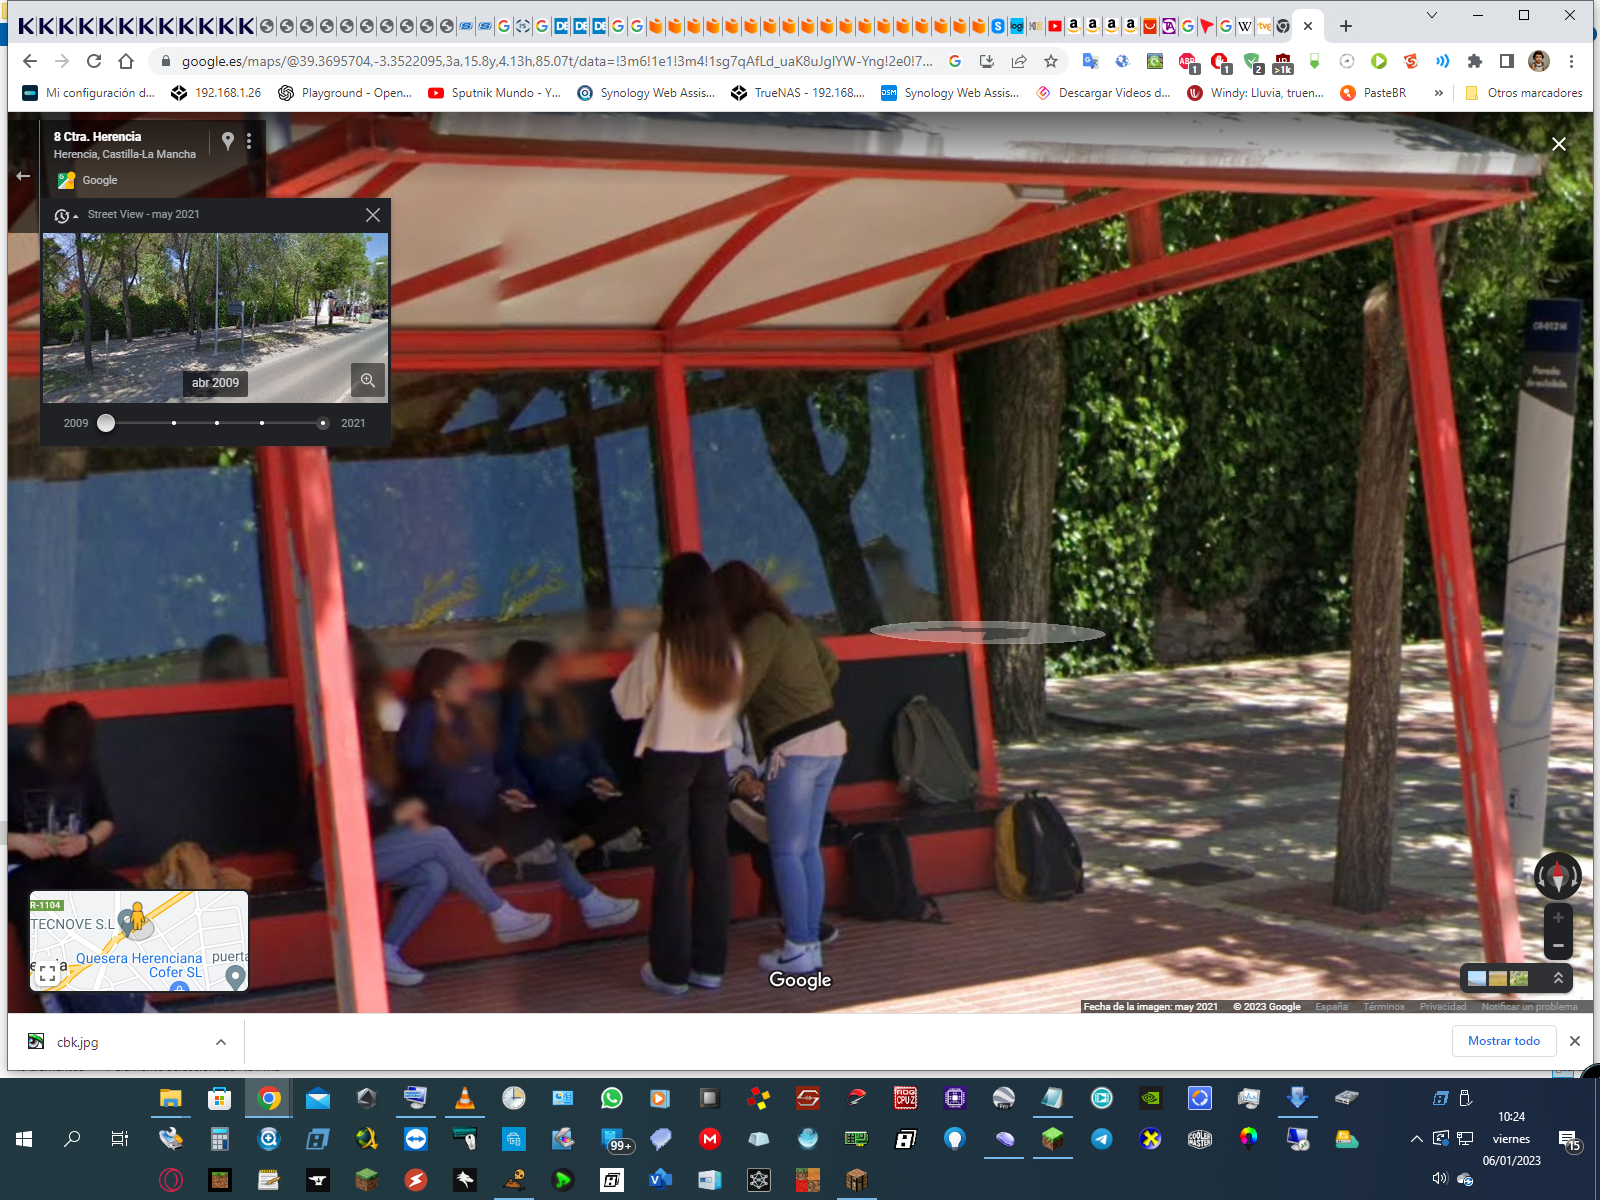This screenshot has height=1200, width=1600.
Task: Open the cbk.jpg download options arrow
Action: [221, 1042]
